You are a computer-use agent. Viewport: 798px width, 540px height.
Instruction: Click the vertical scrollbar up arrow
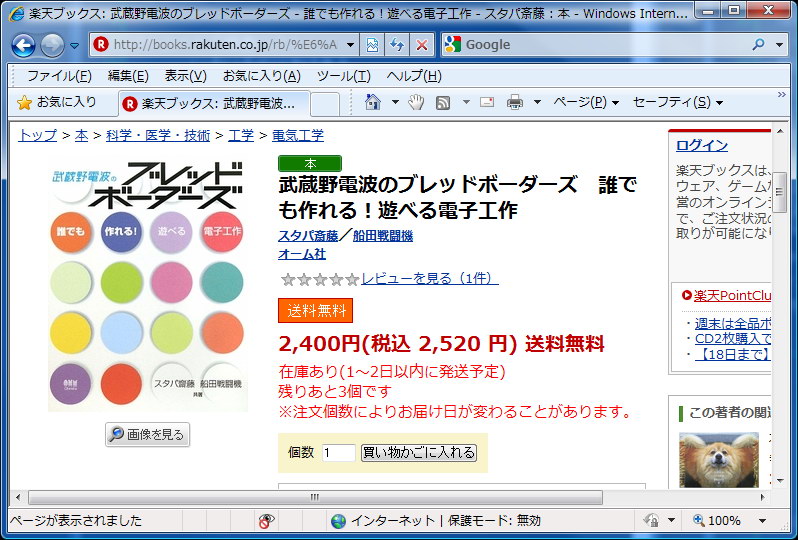point(780,131)
